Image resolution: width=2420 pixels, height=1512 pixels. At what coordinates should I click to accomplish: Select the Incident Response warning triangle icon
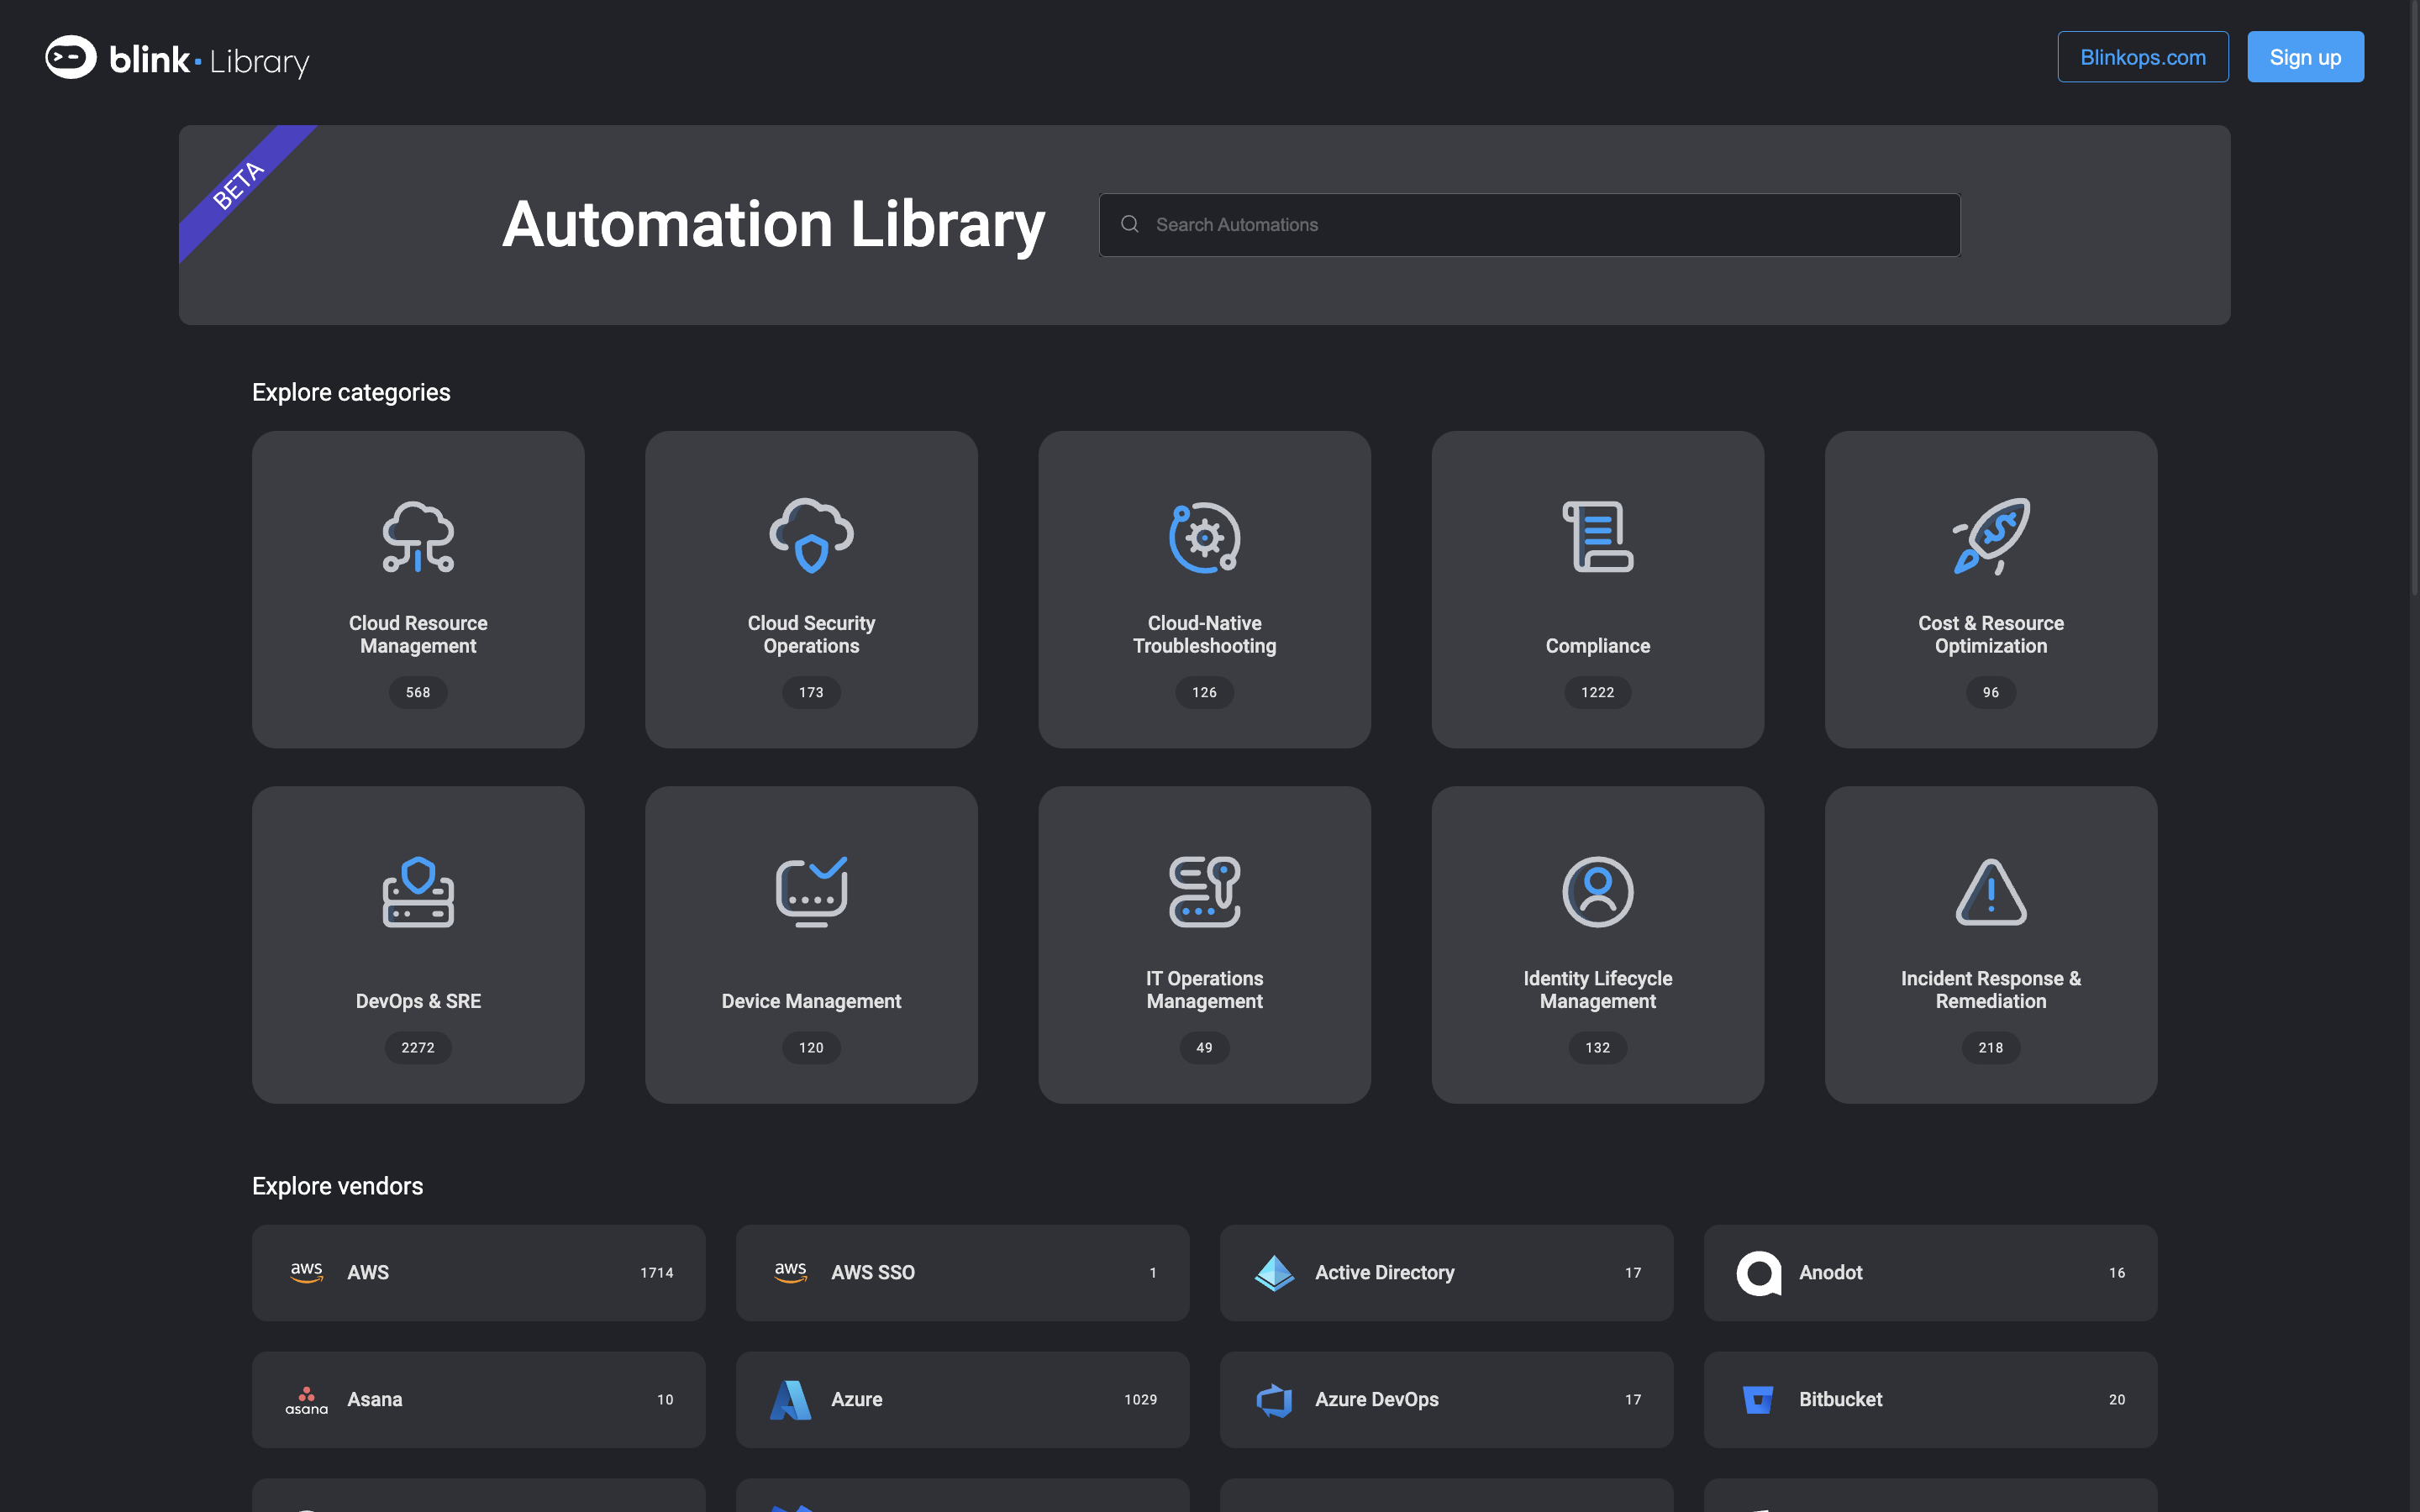coord(1989,893)
